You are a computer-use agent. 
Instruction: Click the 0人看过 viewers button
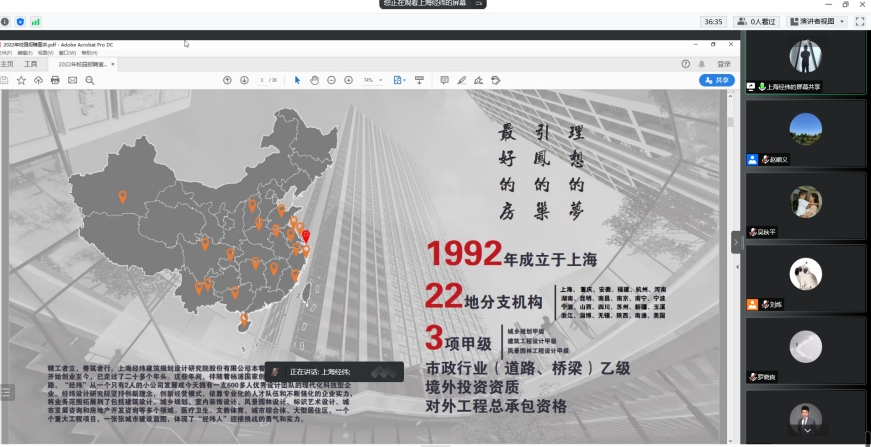[757, 22]
